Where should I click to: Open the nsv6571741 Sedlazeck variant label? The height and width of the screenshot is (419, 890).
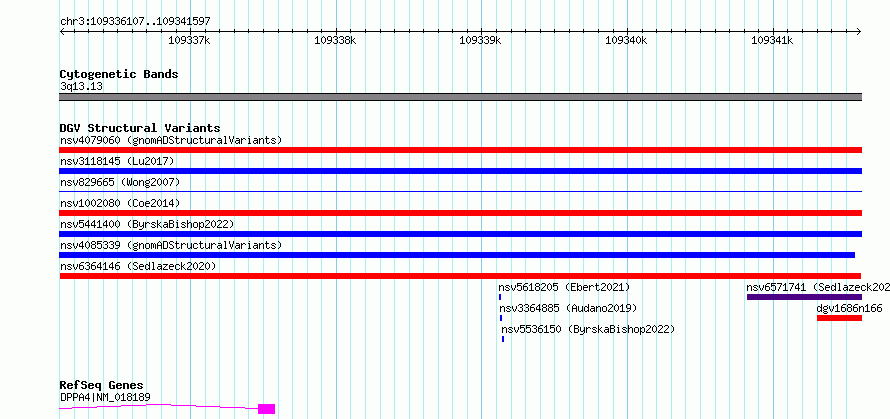click(818, 287)
